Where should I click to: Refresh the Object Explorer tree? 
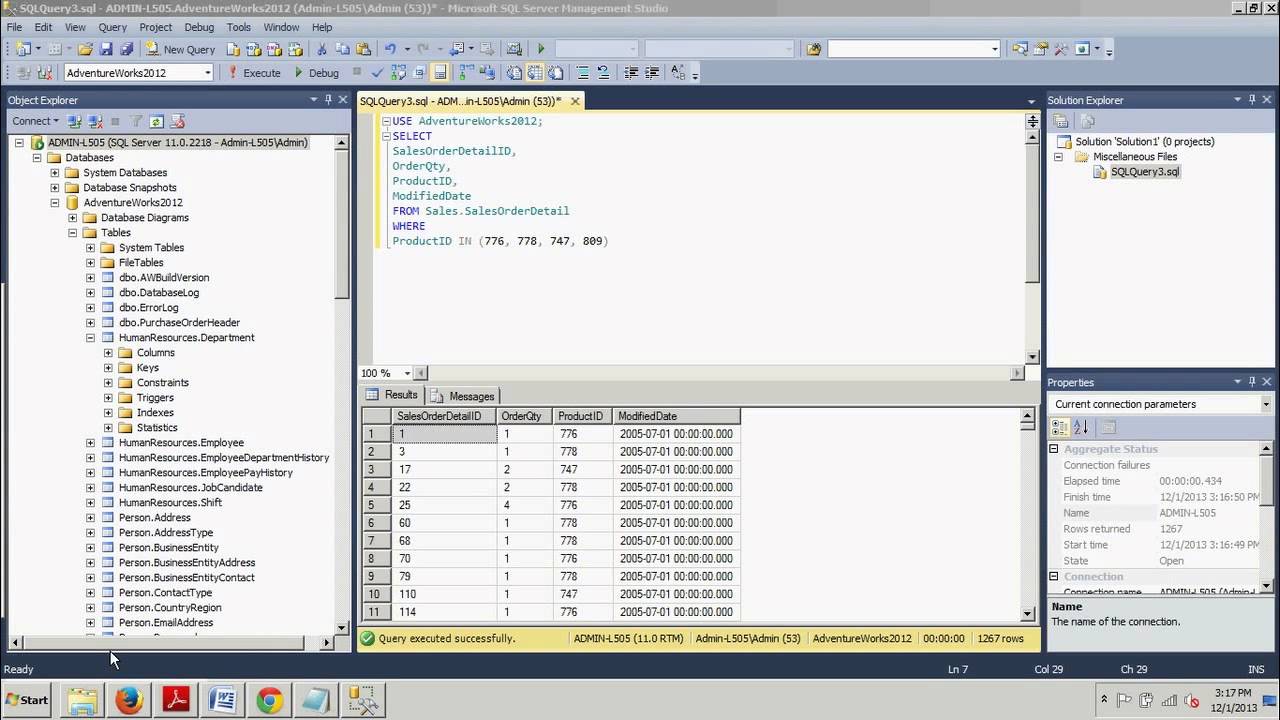[x=156, y=121]
